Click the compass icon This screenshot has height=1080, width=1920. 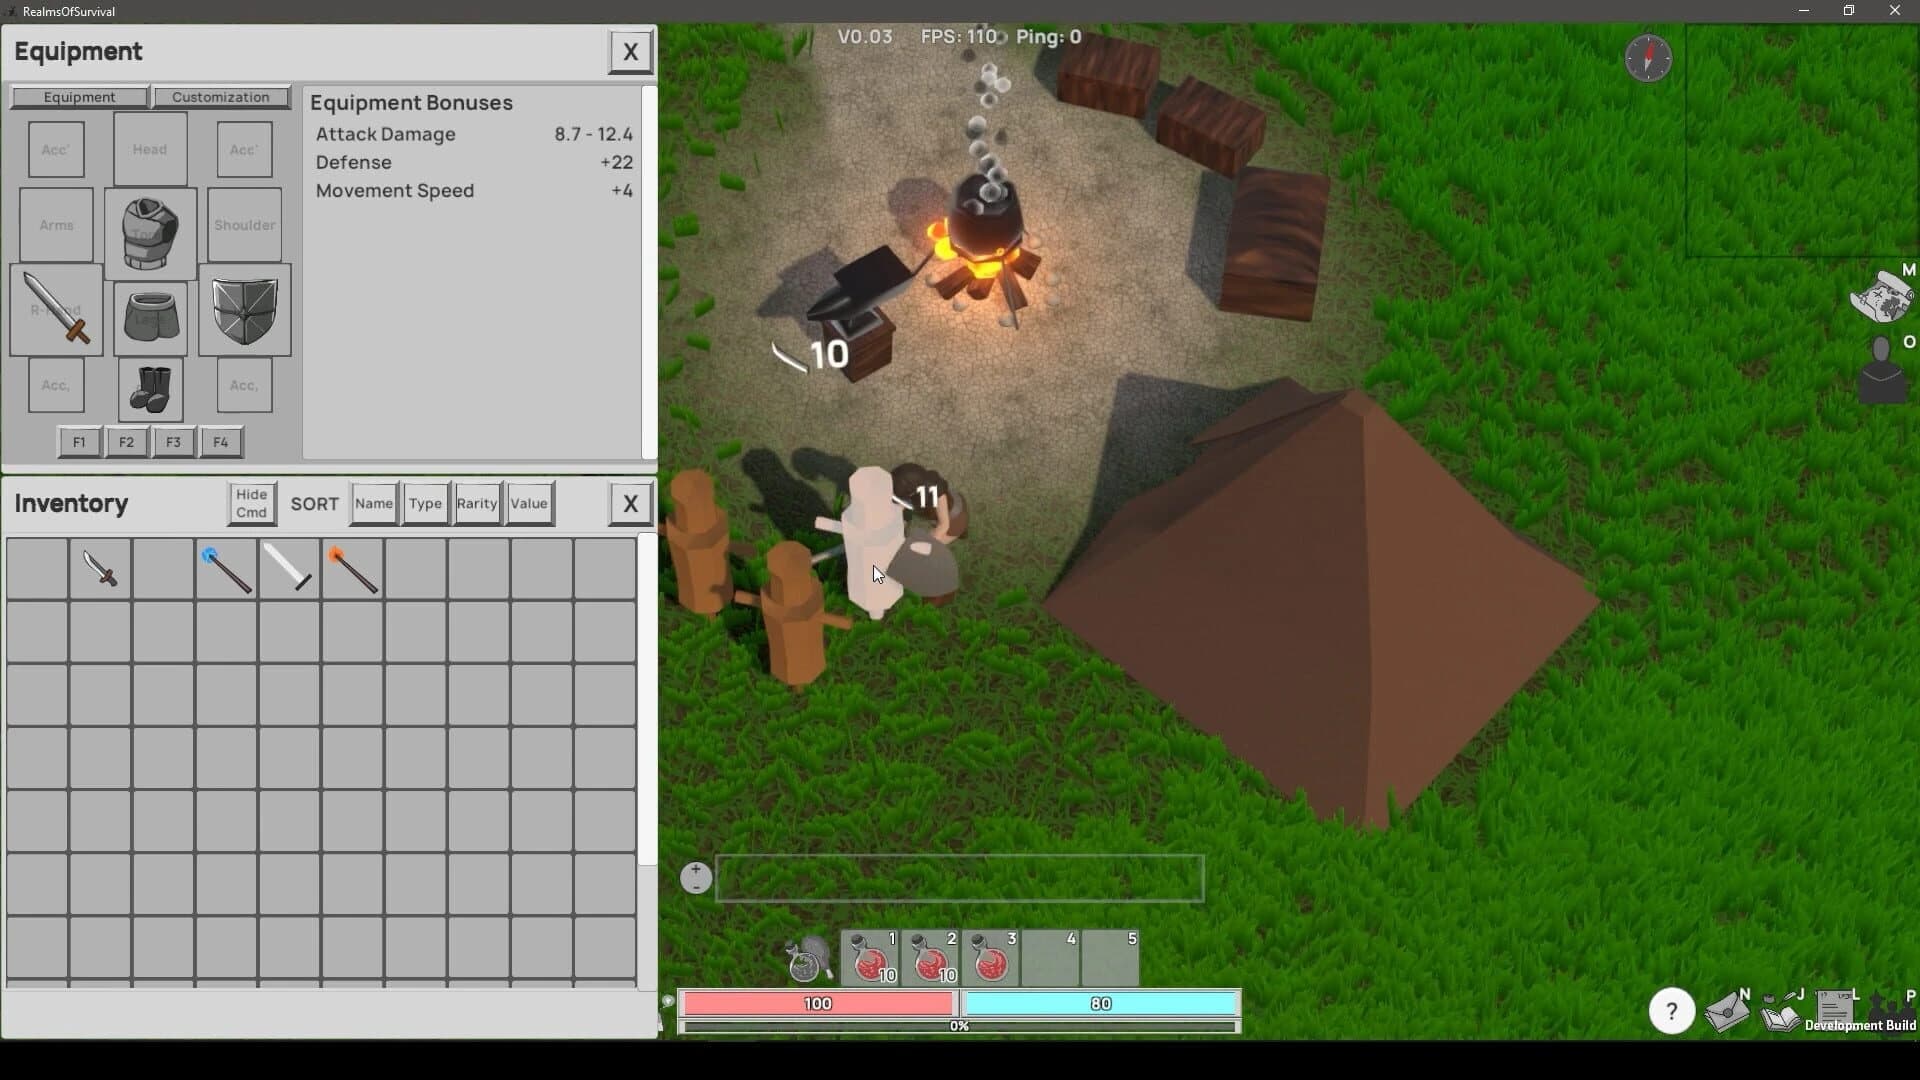(1648, 58)
